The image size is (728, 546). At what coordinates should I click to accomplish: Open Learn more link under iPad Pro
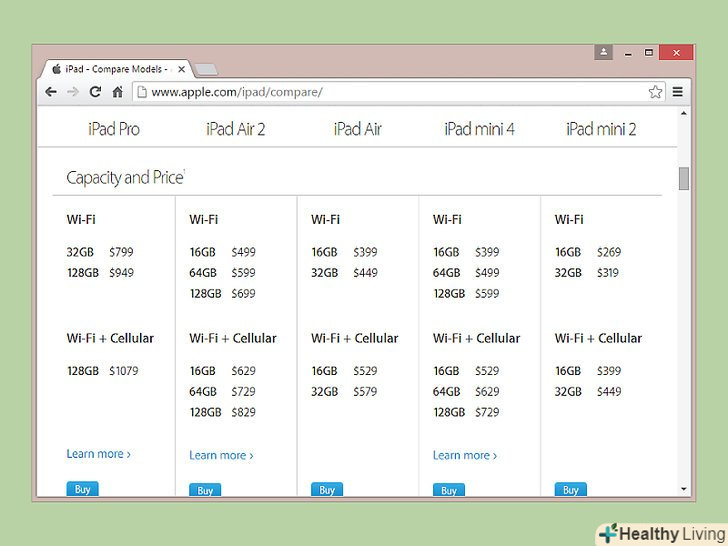[98, 454]
